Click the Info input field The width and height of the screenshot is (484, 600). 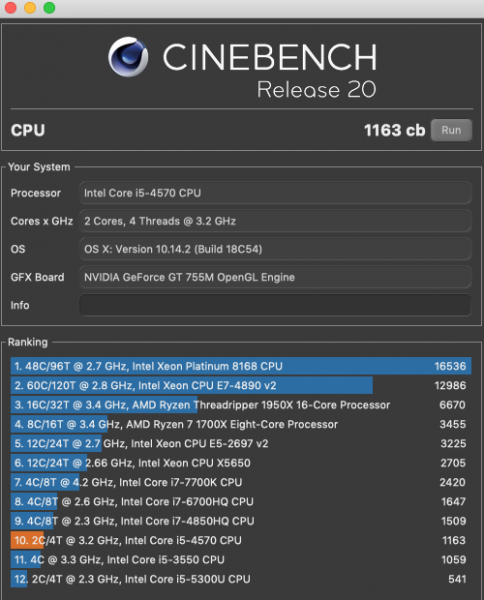[275, 305]
